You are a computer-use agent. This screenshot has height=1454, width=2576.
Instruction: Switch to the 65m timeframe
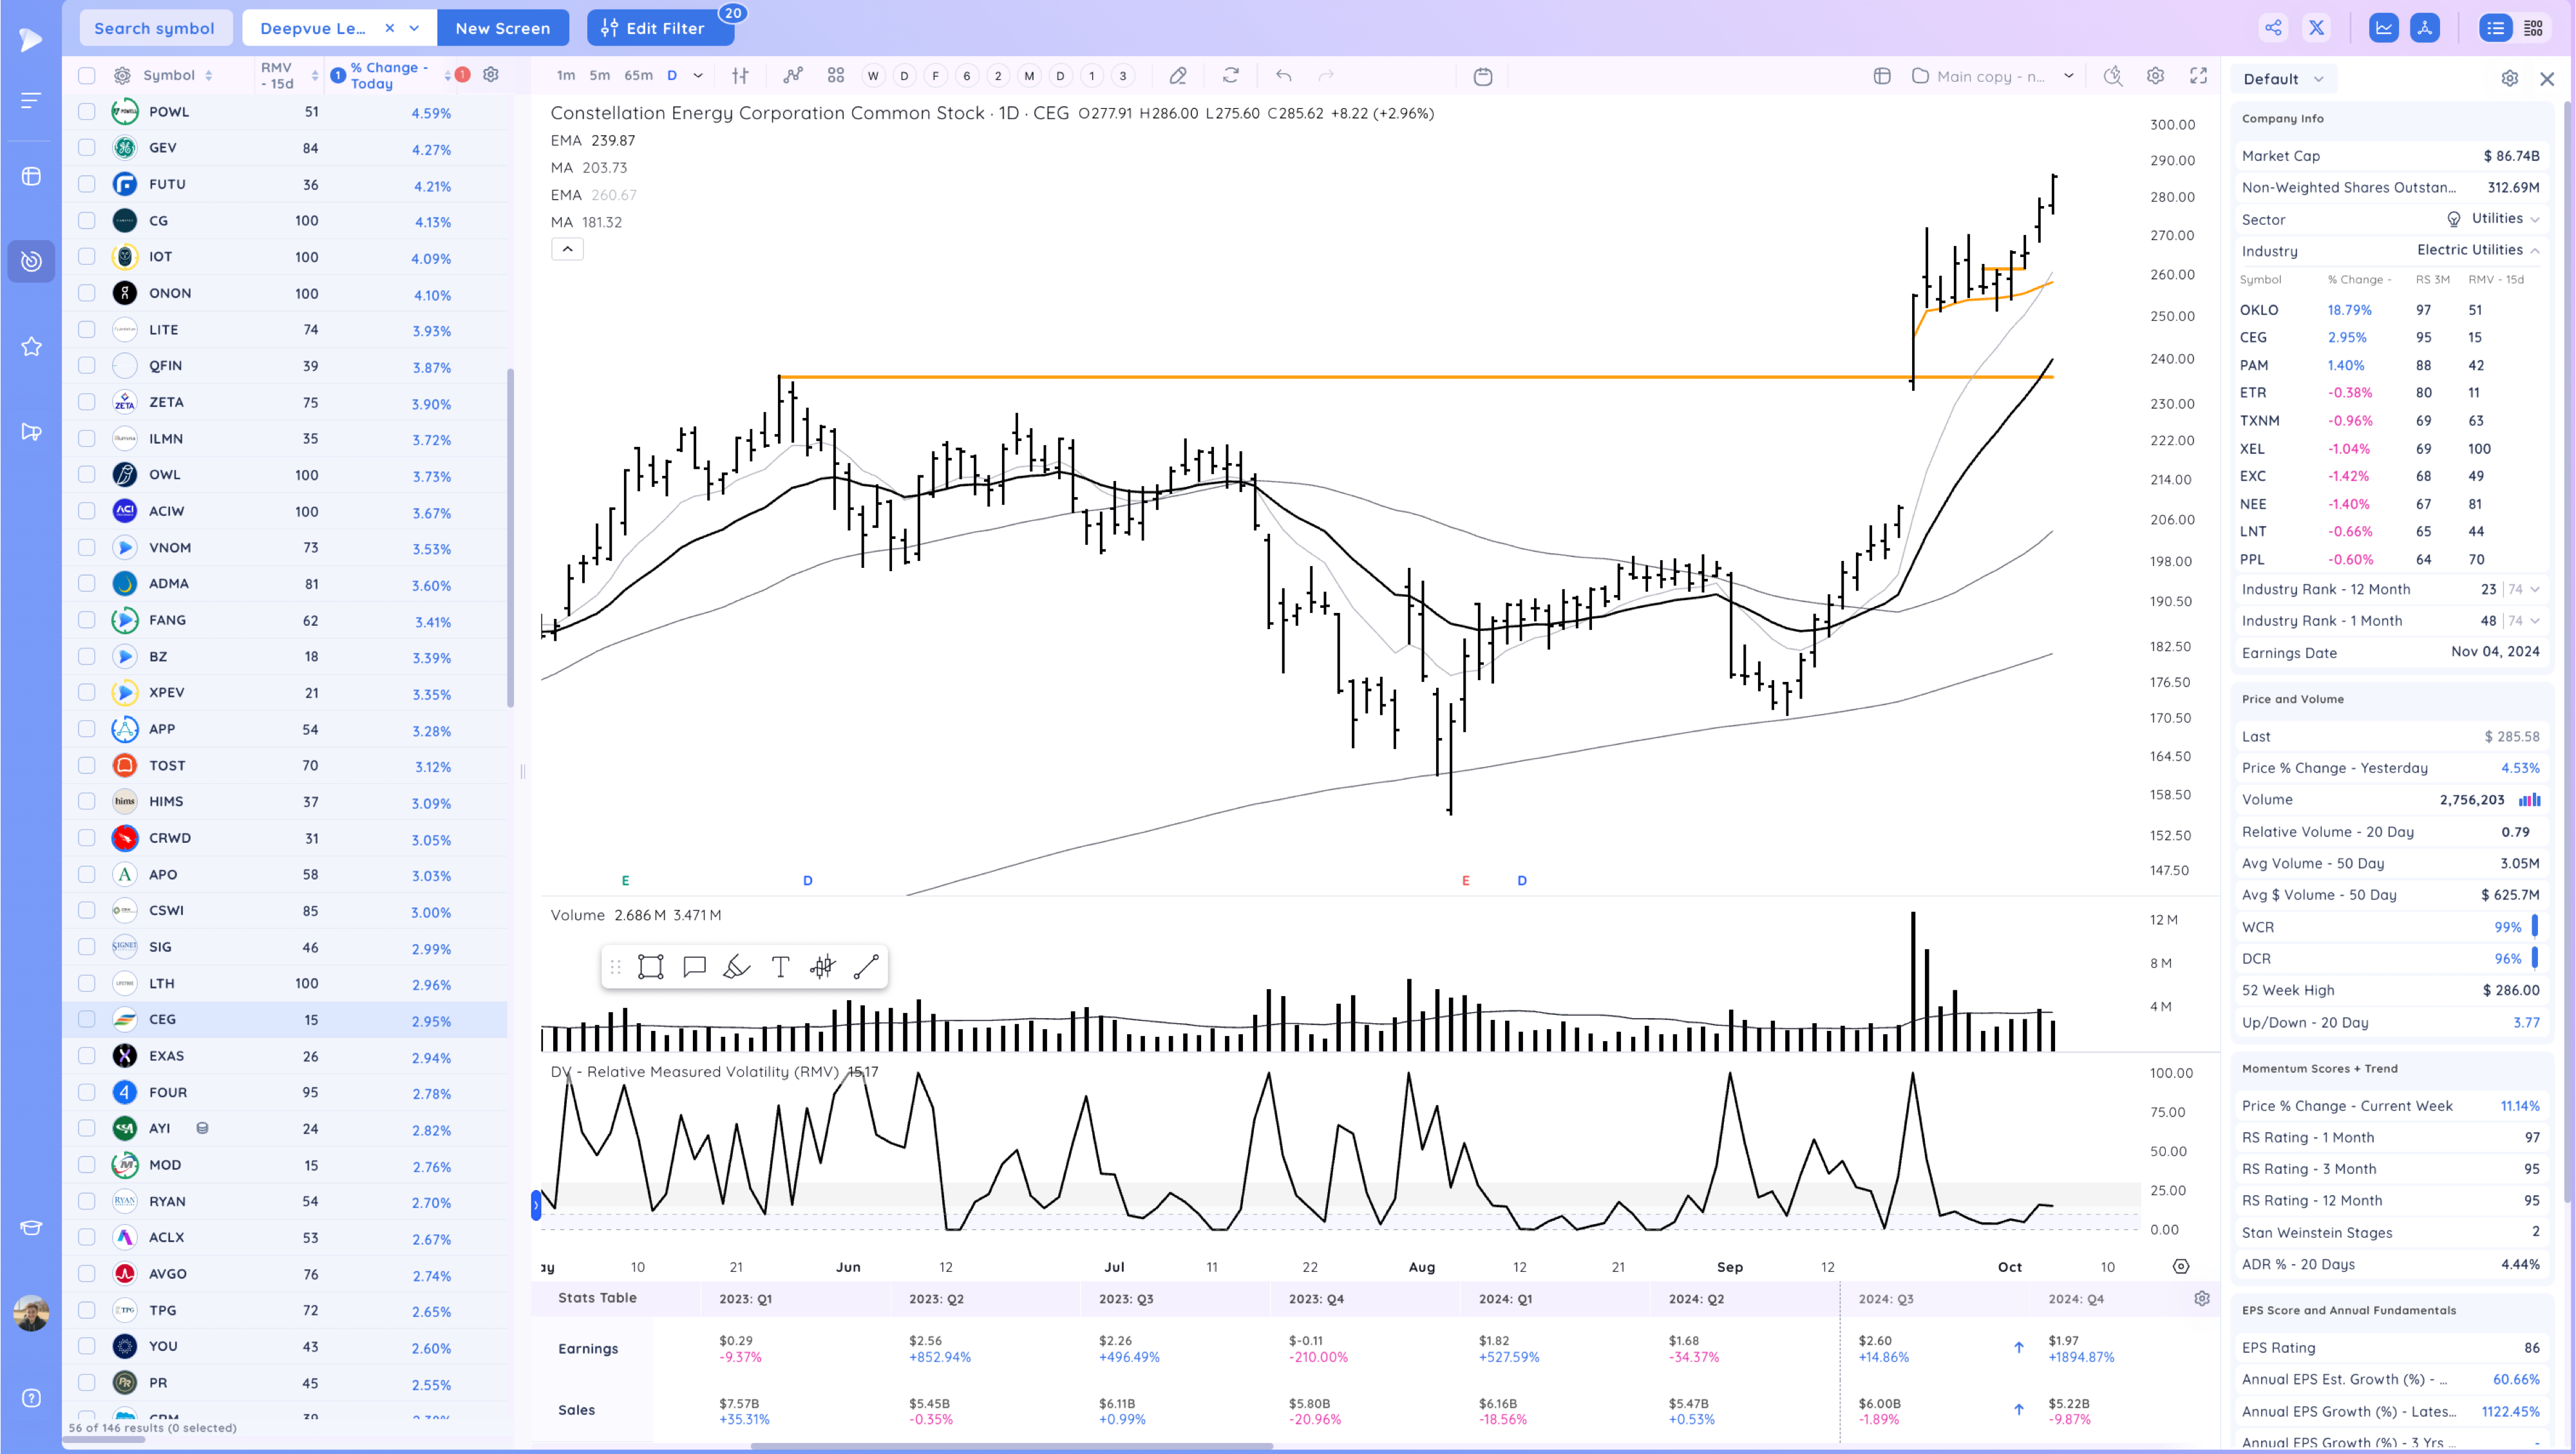(638, 75)
